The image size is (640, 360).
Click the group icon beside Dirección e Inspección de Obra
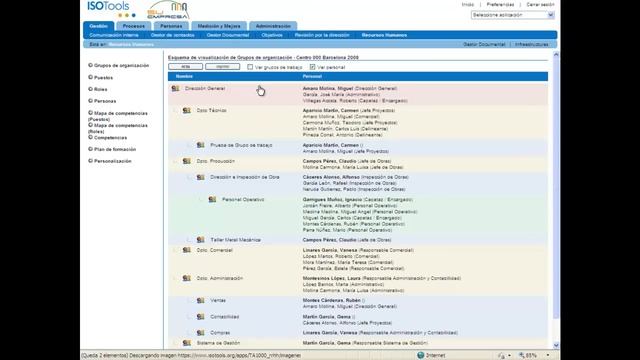[201, 177]
